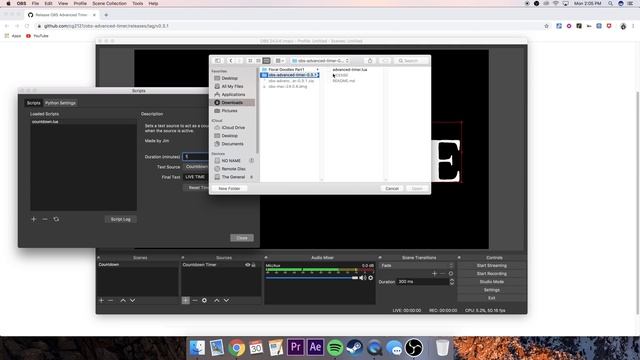Open Finder from the dock
Viewport: 640px width, 360px height.
[197, 348]
